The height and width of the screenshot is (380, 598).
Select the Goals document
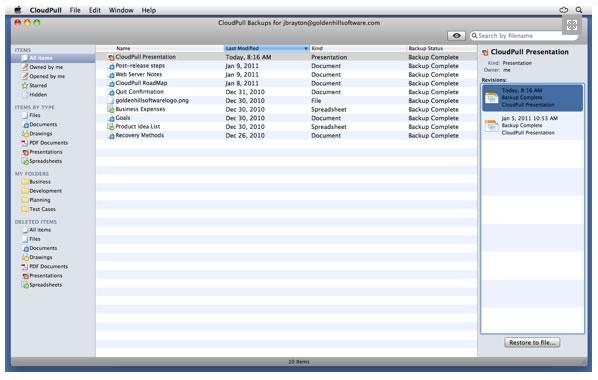122,118
